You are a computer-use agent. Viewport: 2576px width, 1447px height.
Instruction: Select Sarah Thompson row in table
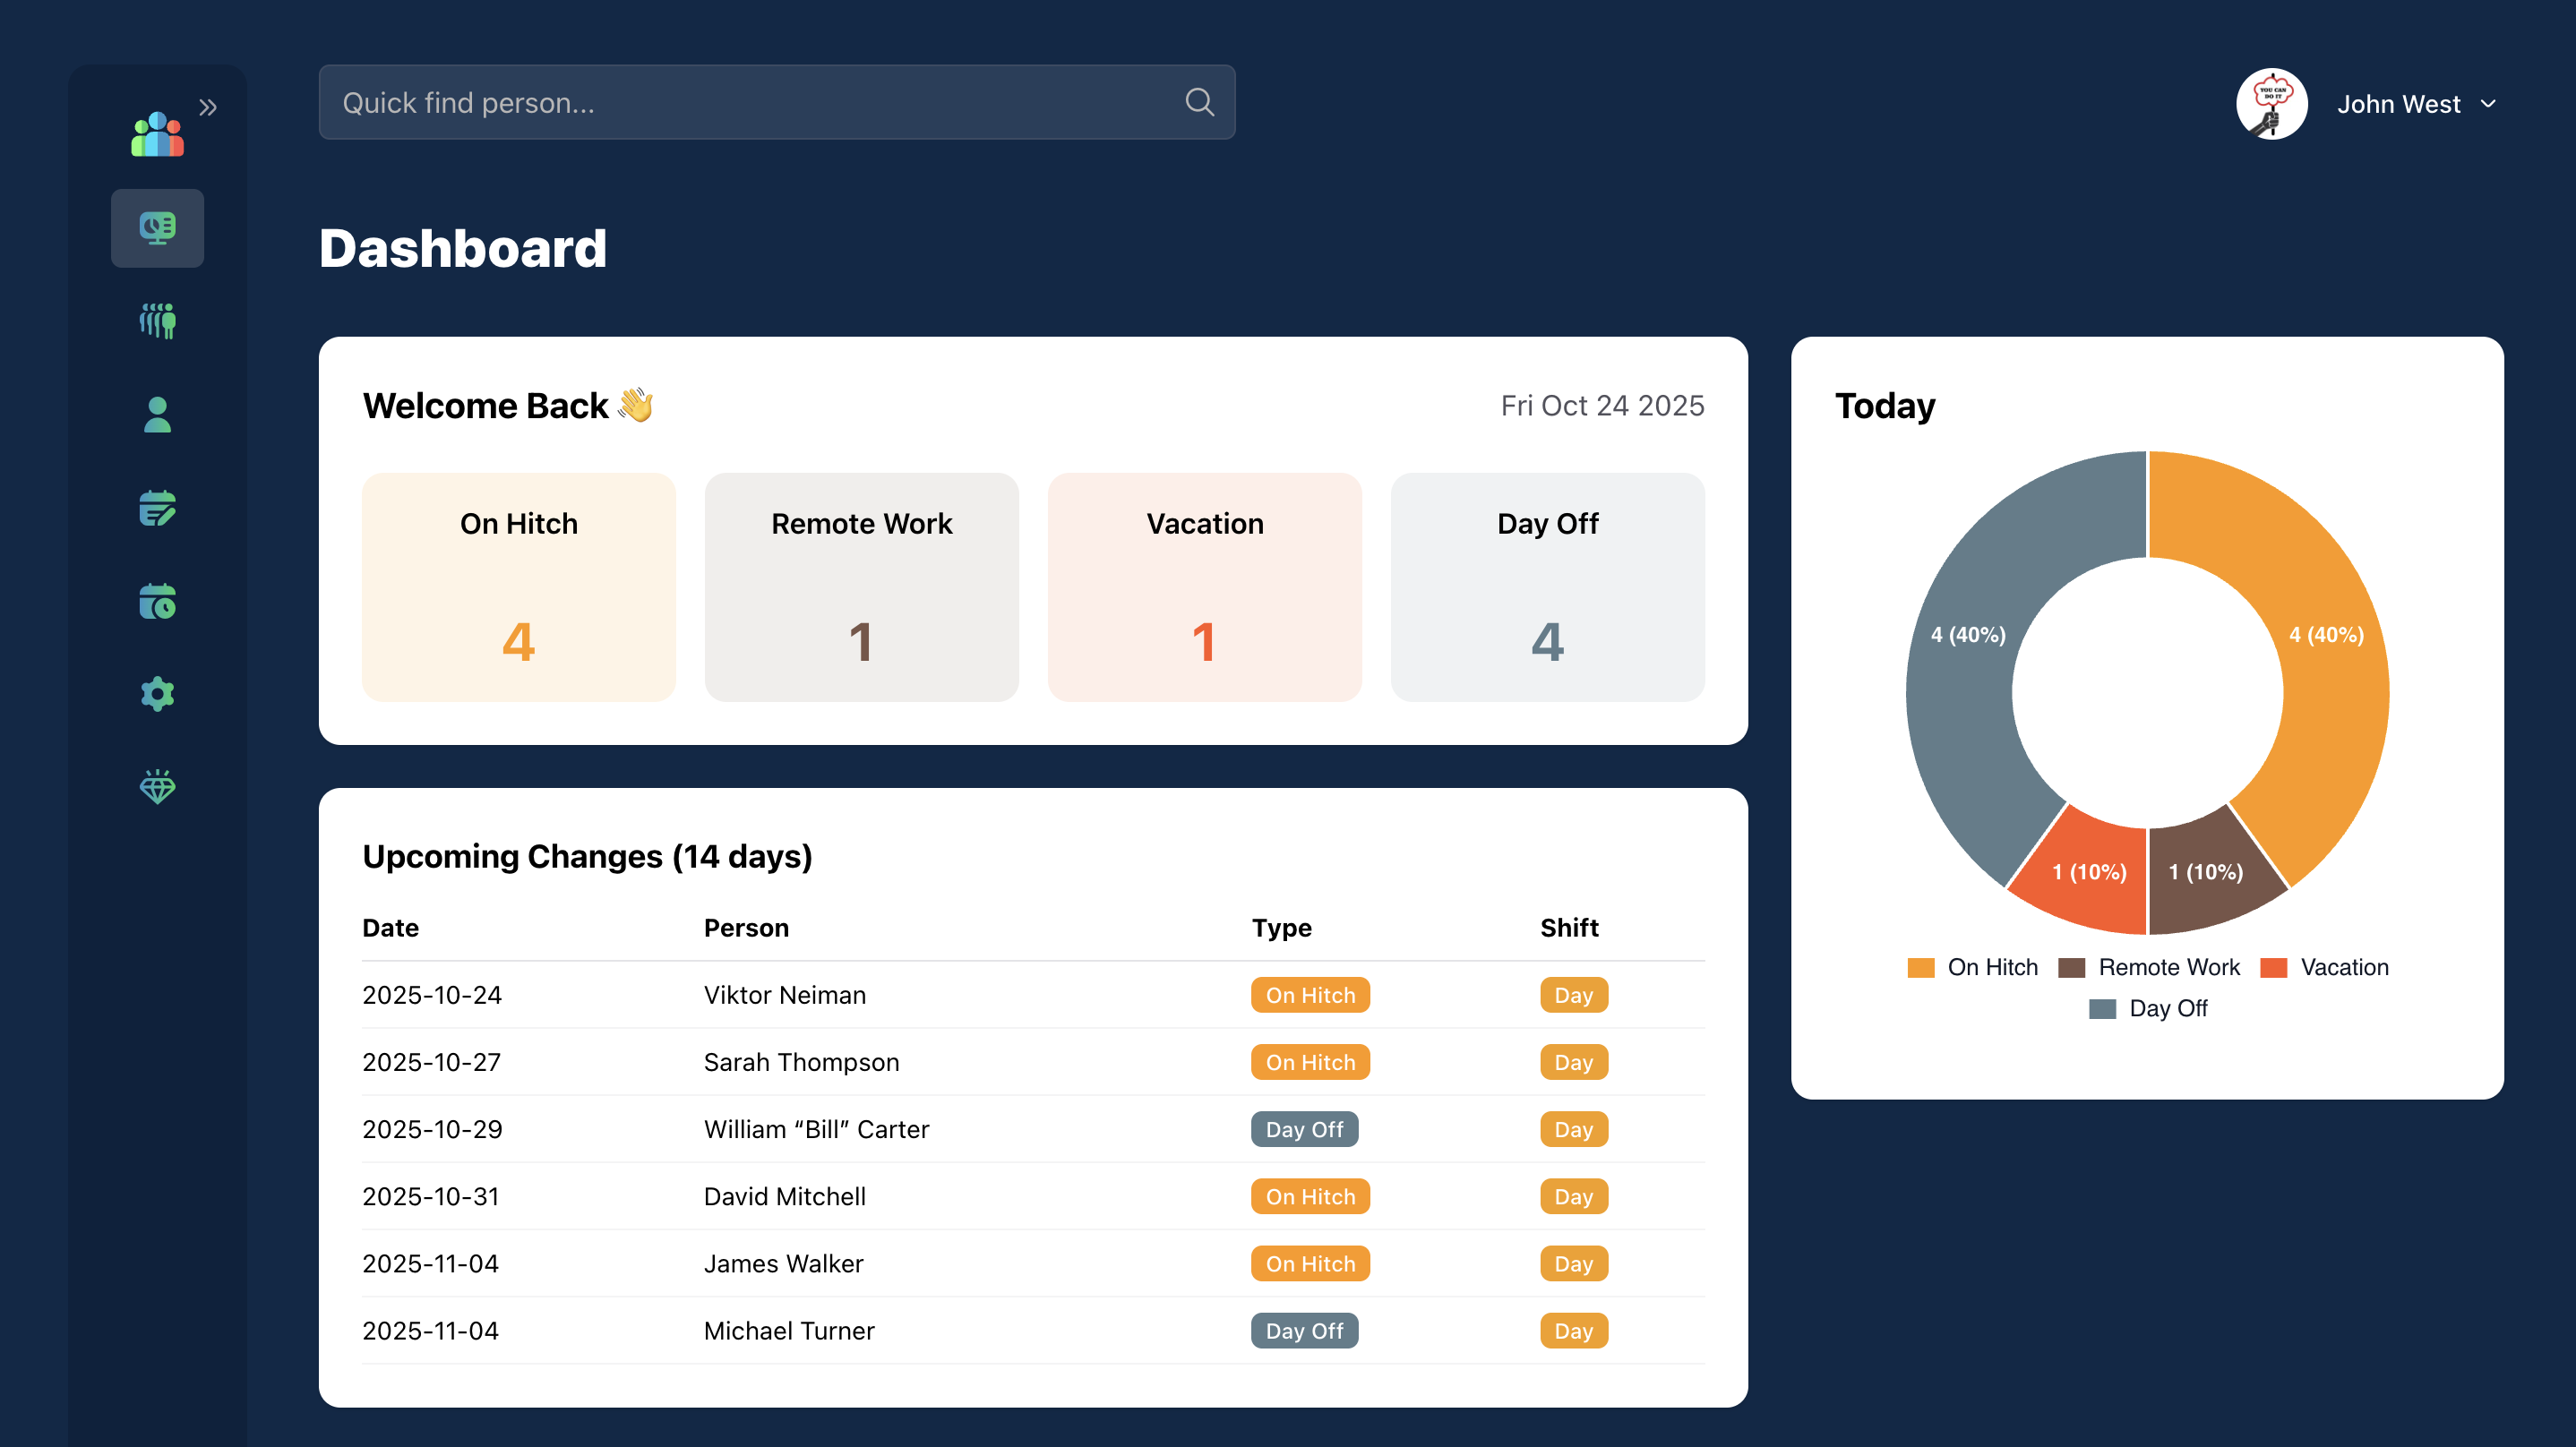click(x=801, y=1062)
